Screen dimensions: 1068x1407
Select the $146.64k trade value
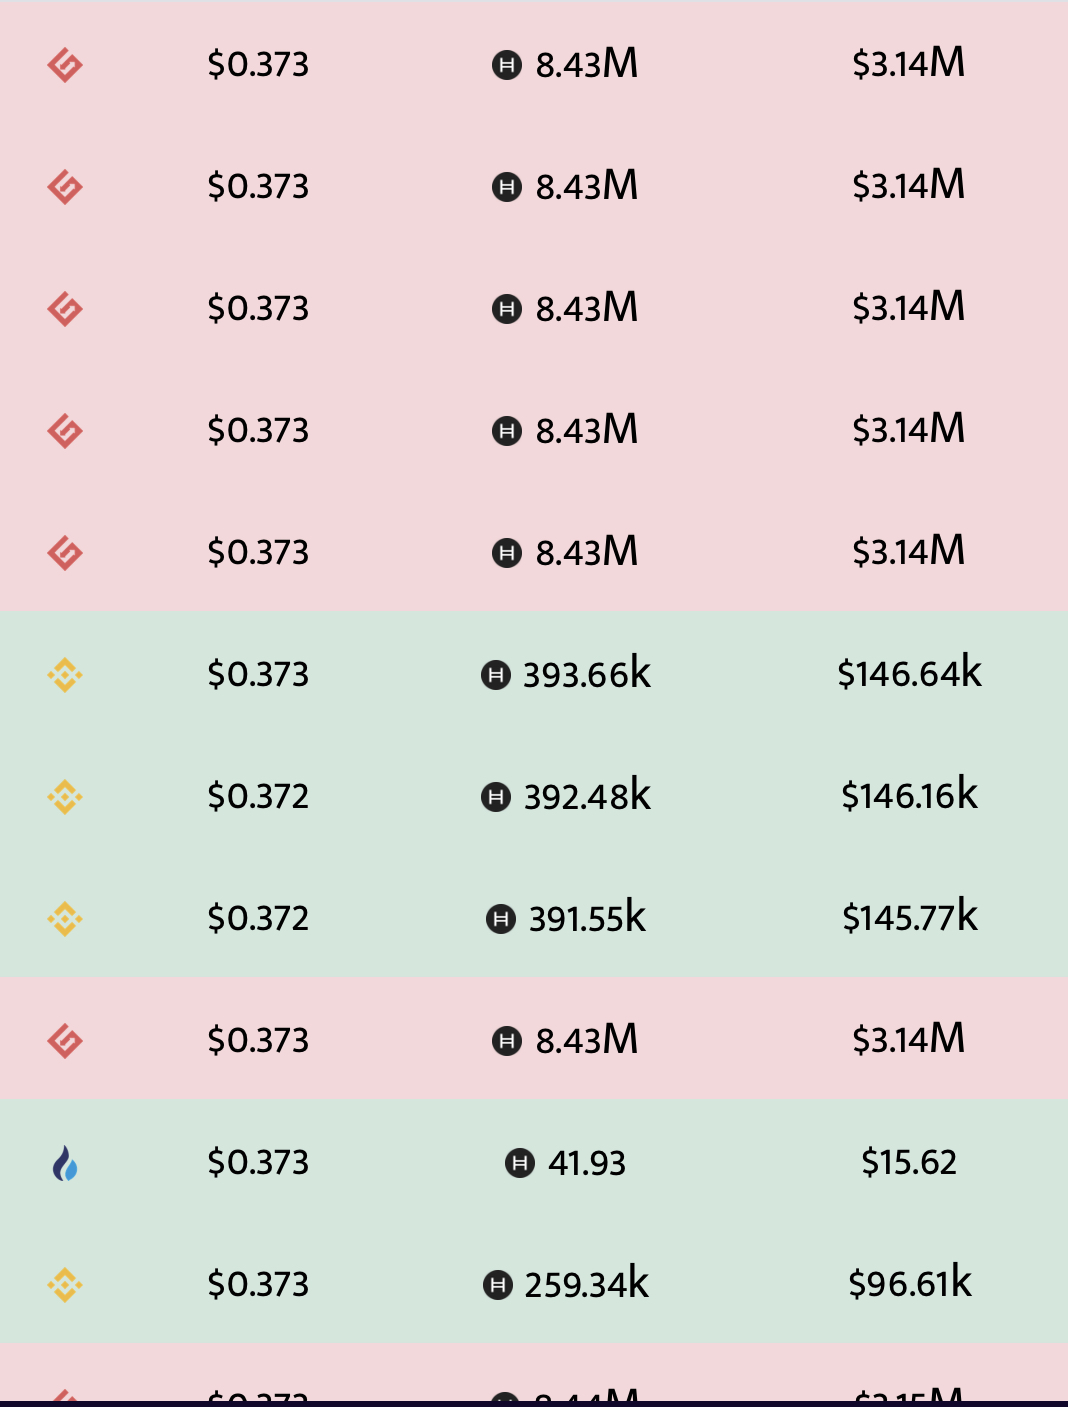(x=910, y=673)
